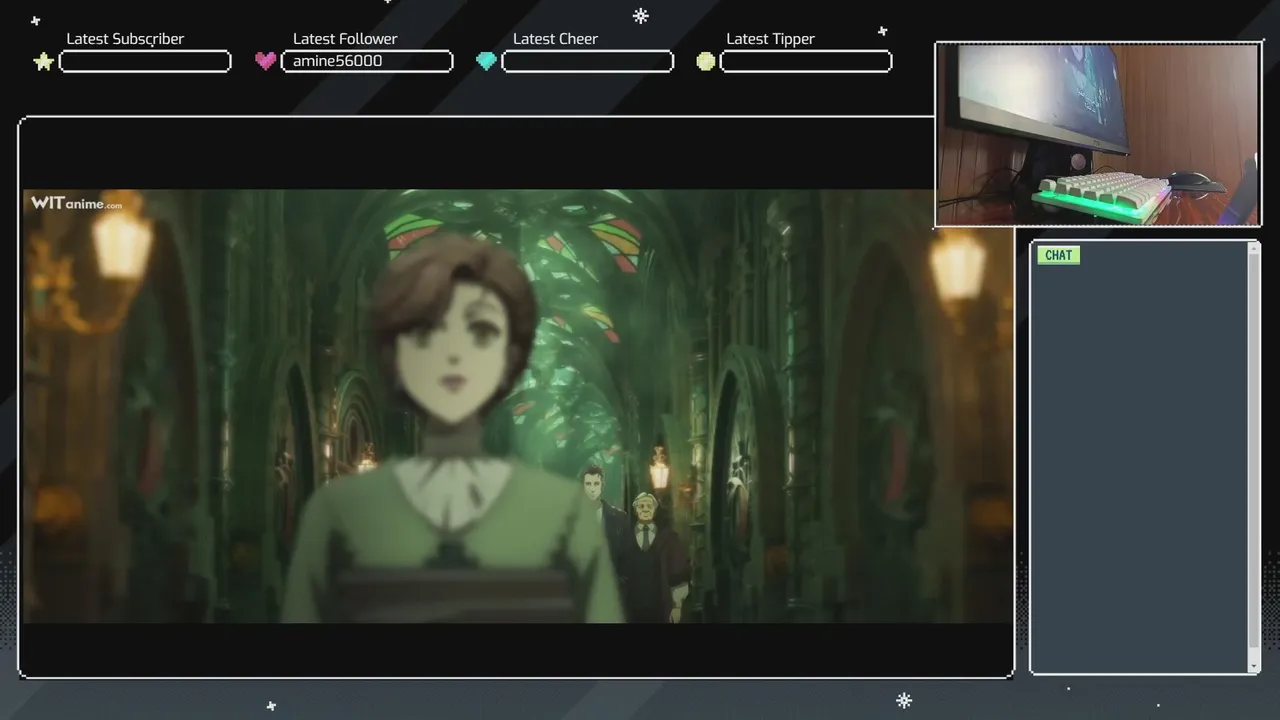
Task: Open the webcam keyboard feed thumbnail
Action: click(x=1098, y=134)
